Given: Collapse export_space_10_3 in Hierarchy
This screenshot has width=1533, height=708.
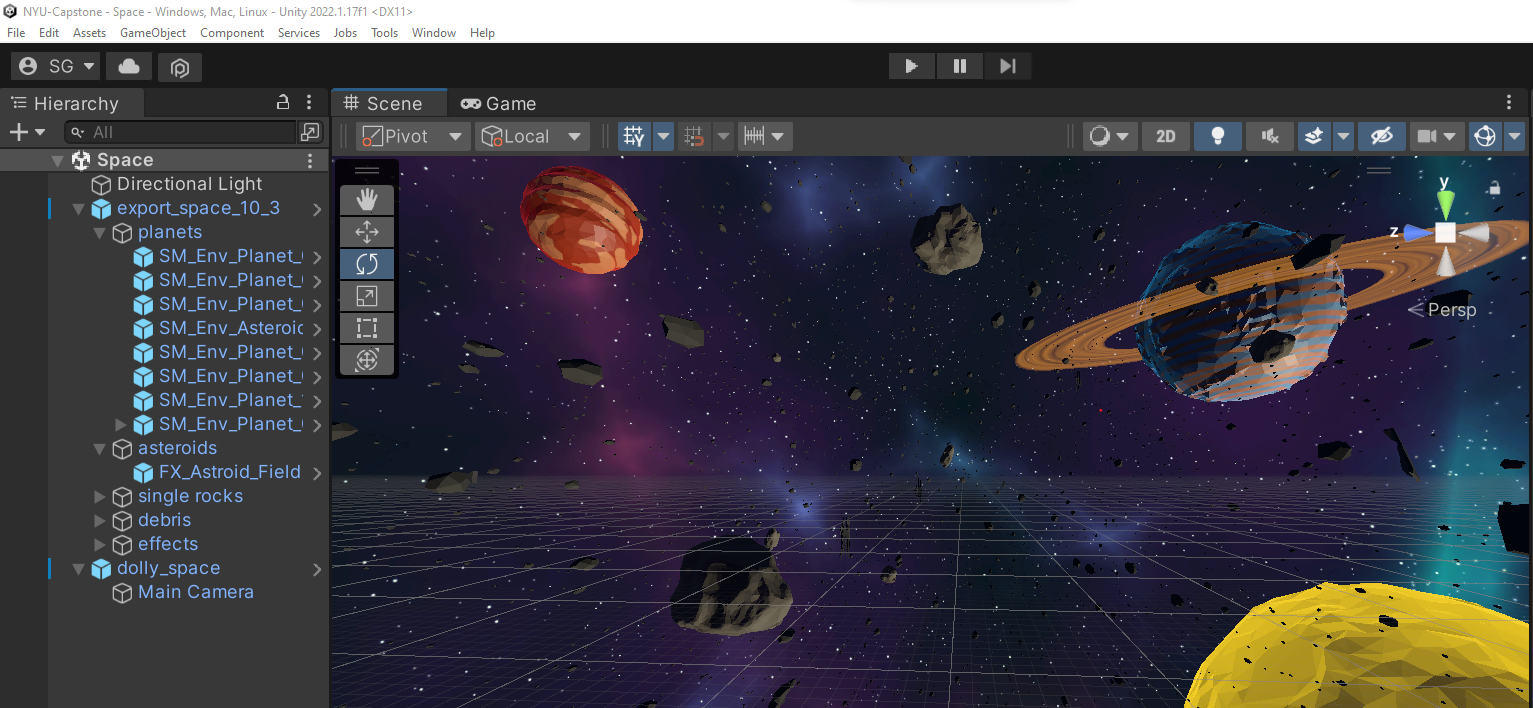Looking at the screenshot, I should (78, 209).
